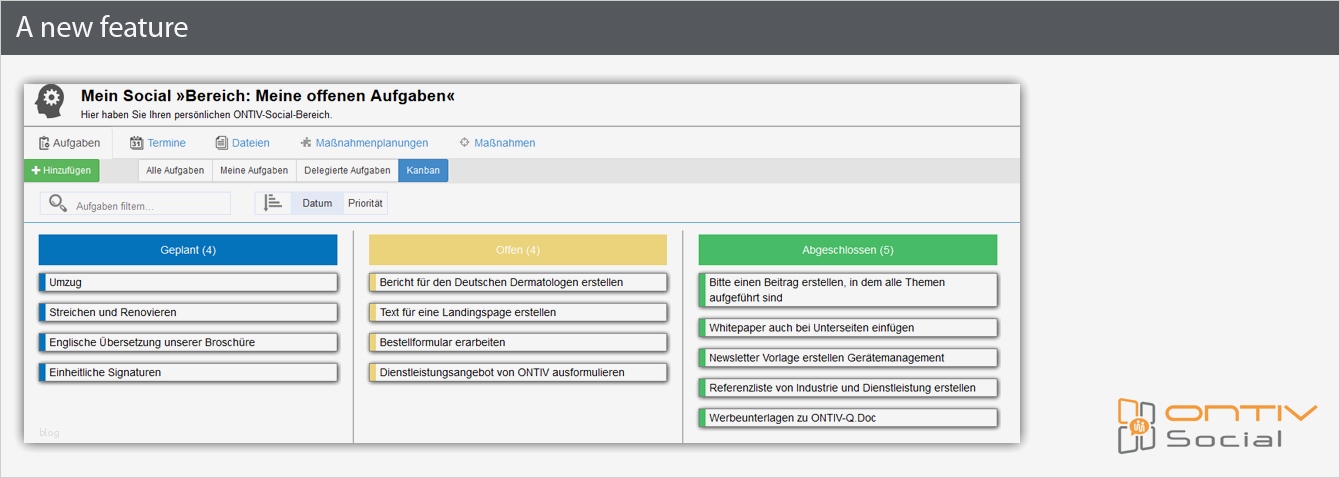Toggle the sort order icon
The width and height of the screenshot is (1340, 478).
[x=273, y=203]
